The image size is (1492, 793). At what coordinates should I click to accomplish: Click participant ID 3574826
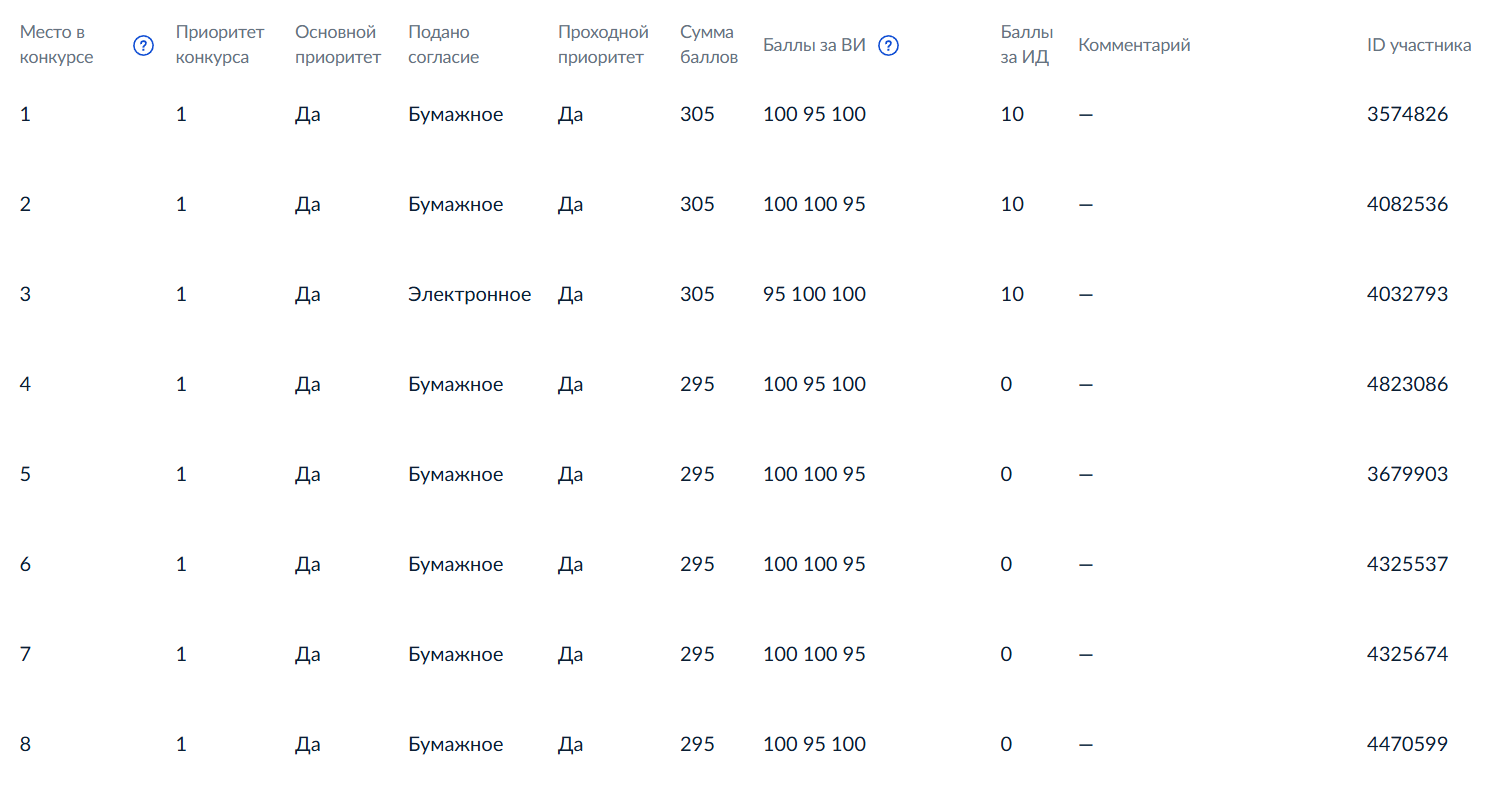tap(1407, 114)
